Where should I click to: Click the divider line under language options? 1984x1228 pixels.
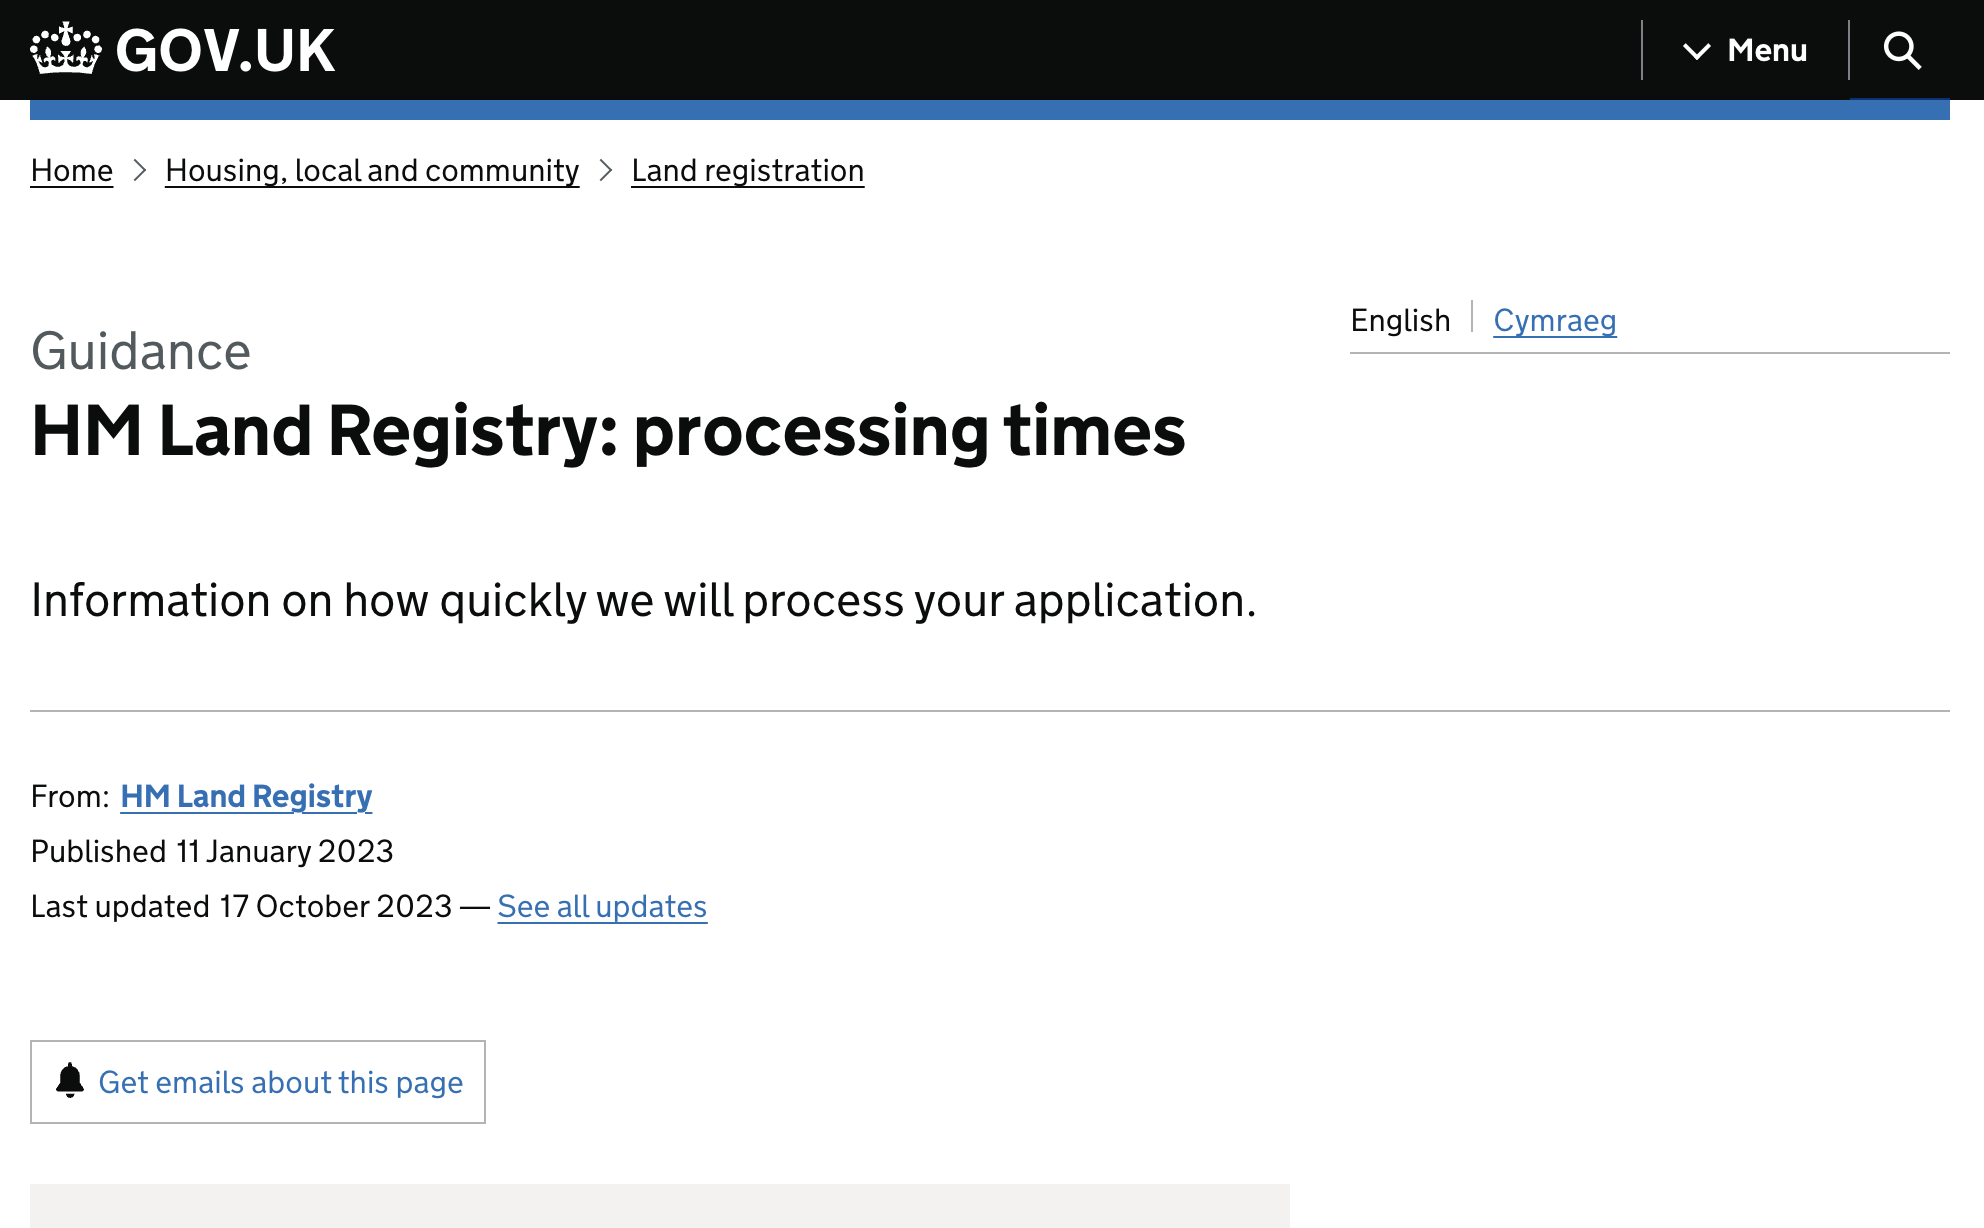click(1648, 352)
